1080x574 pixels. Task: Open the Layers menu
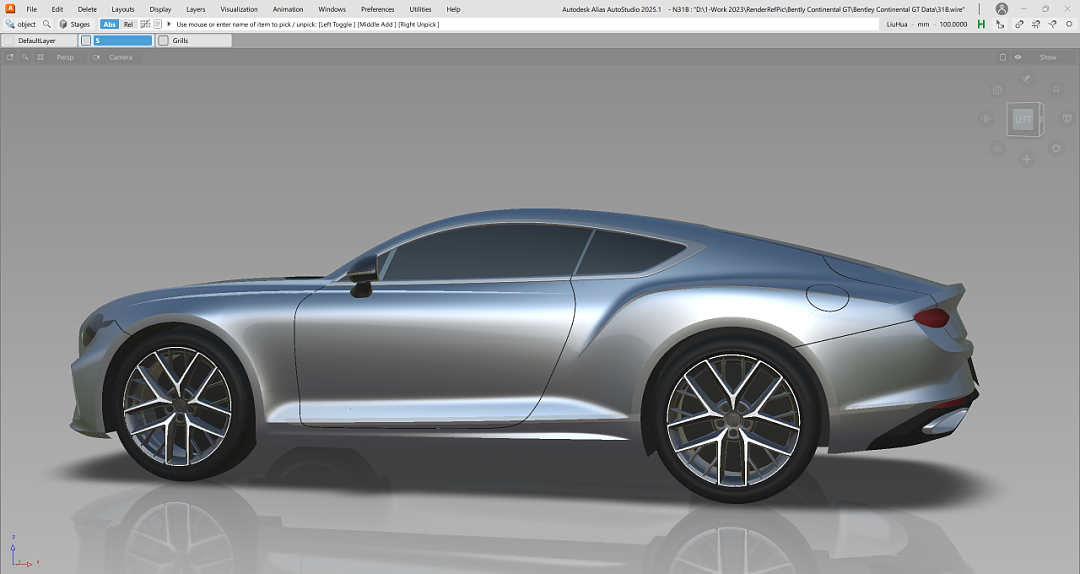[x=196, y=9]
